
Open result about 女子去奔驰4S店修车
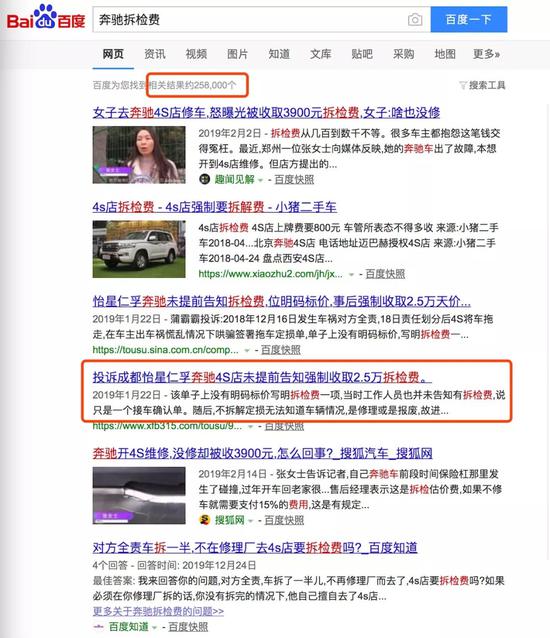tap(266, 112)
